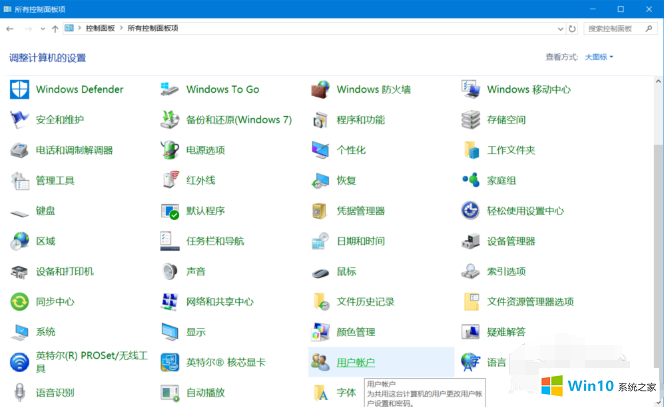The height and width of the screenshot is (407, 664).
Task: Click the 电话和调制解调器 icon
Action: tap(19, 150)
